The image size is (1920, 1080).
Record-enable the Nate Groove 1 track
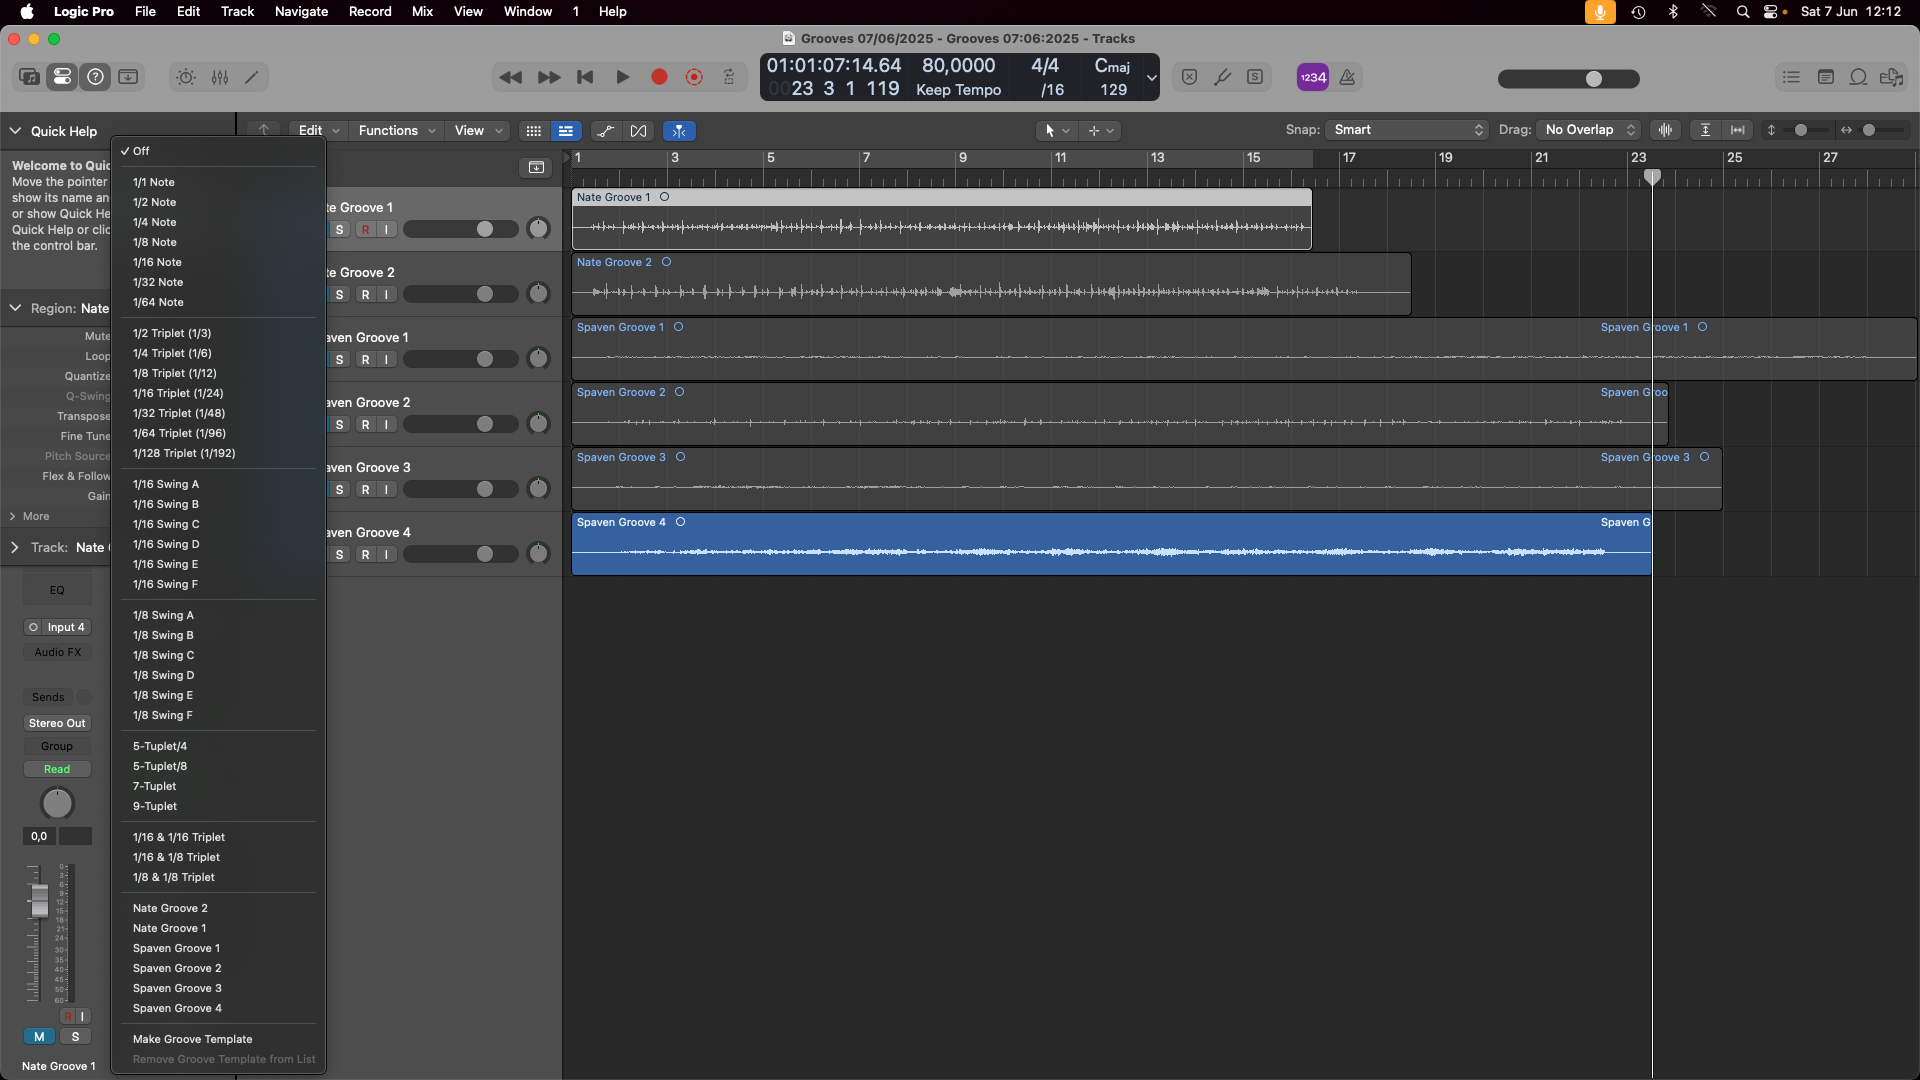coord(365,230)
